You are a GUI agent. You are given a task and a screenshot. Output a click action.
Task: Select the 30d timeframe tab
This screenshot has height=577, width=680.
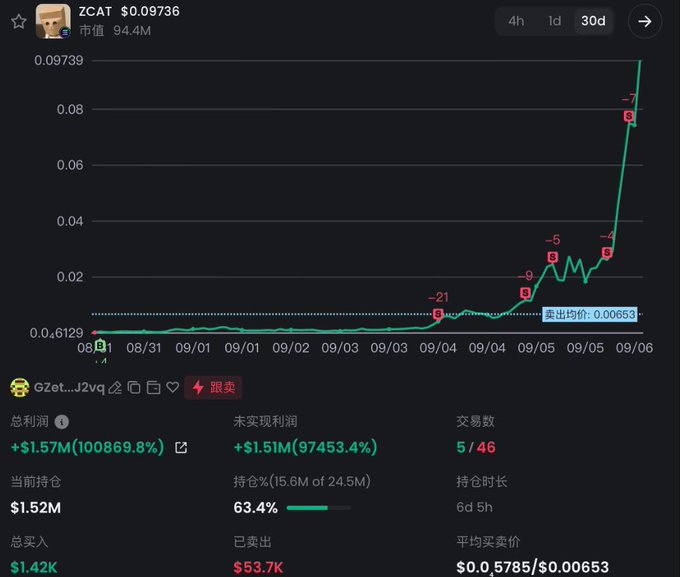[593, 21]
